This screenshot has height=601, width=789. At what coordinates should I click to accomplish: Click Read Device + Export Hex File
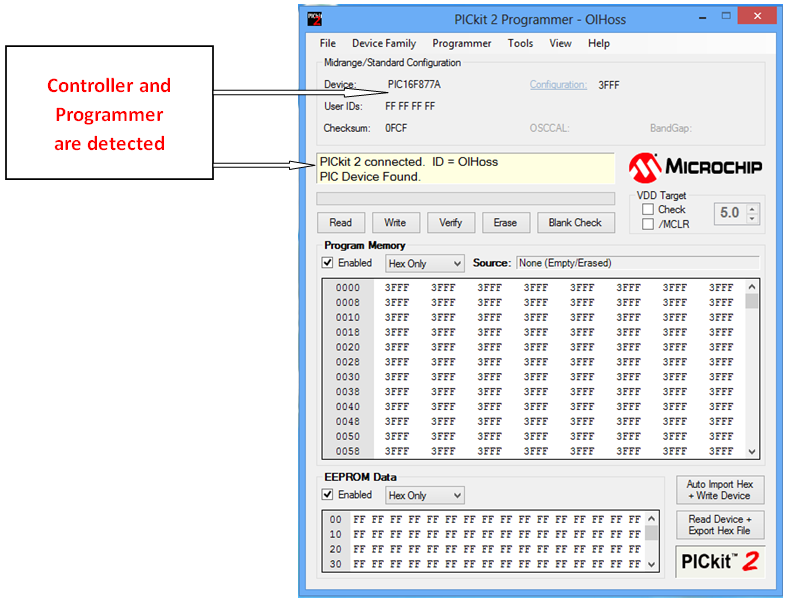click(x=720, y=524)
